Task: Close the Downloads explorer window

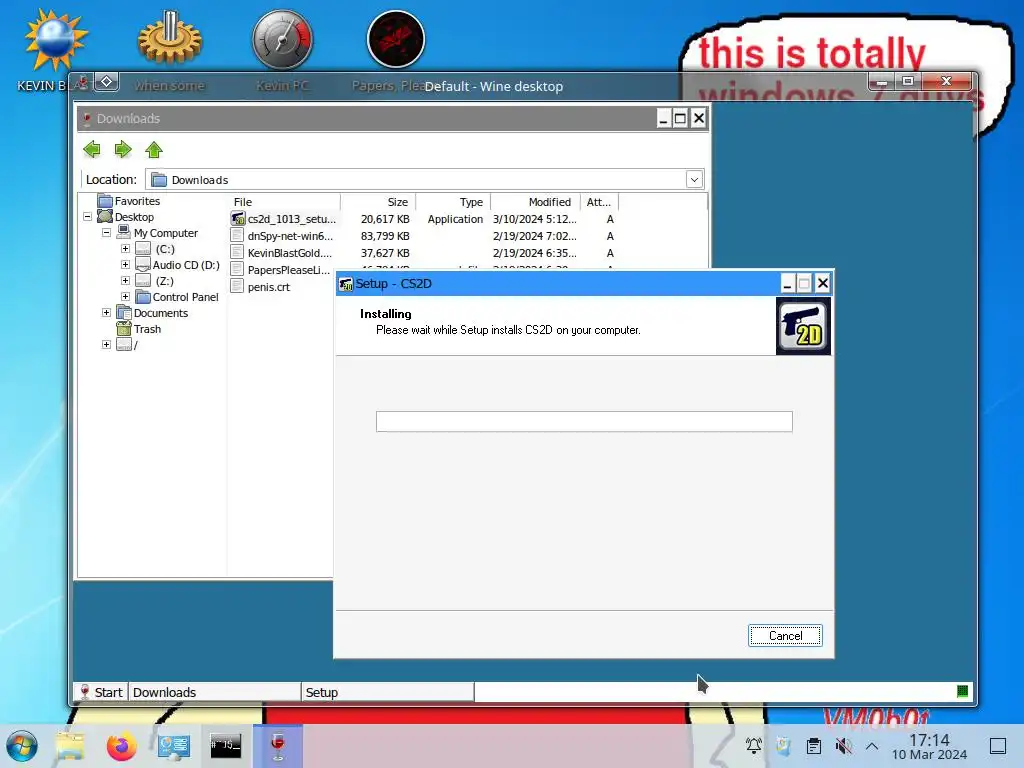Action: 699,118
